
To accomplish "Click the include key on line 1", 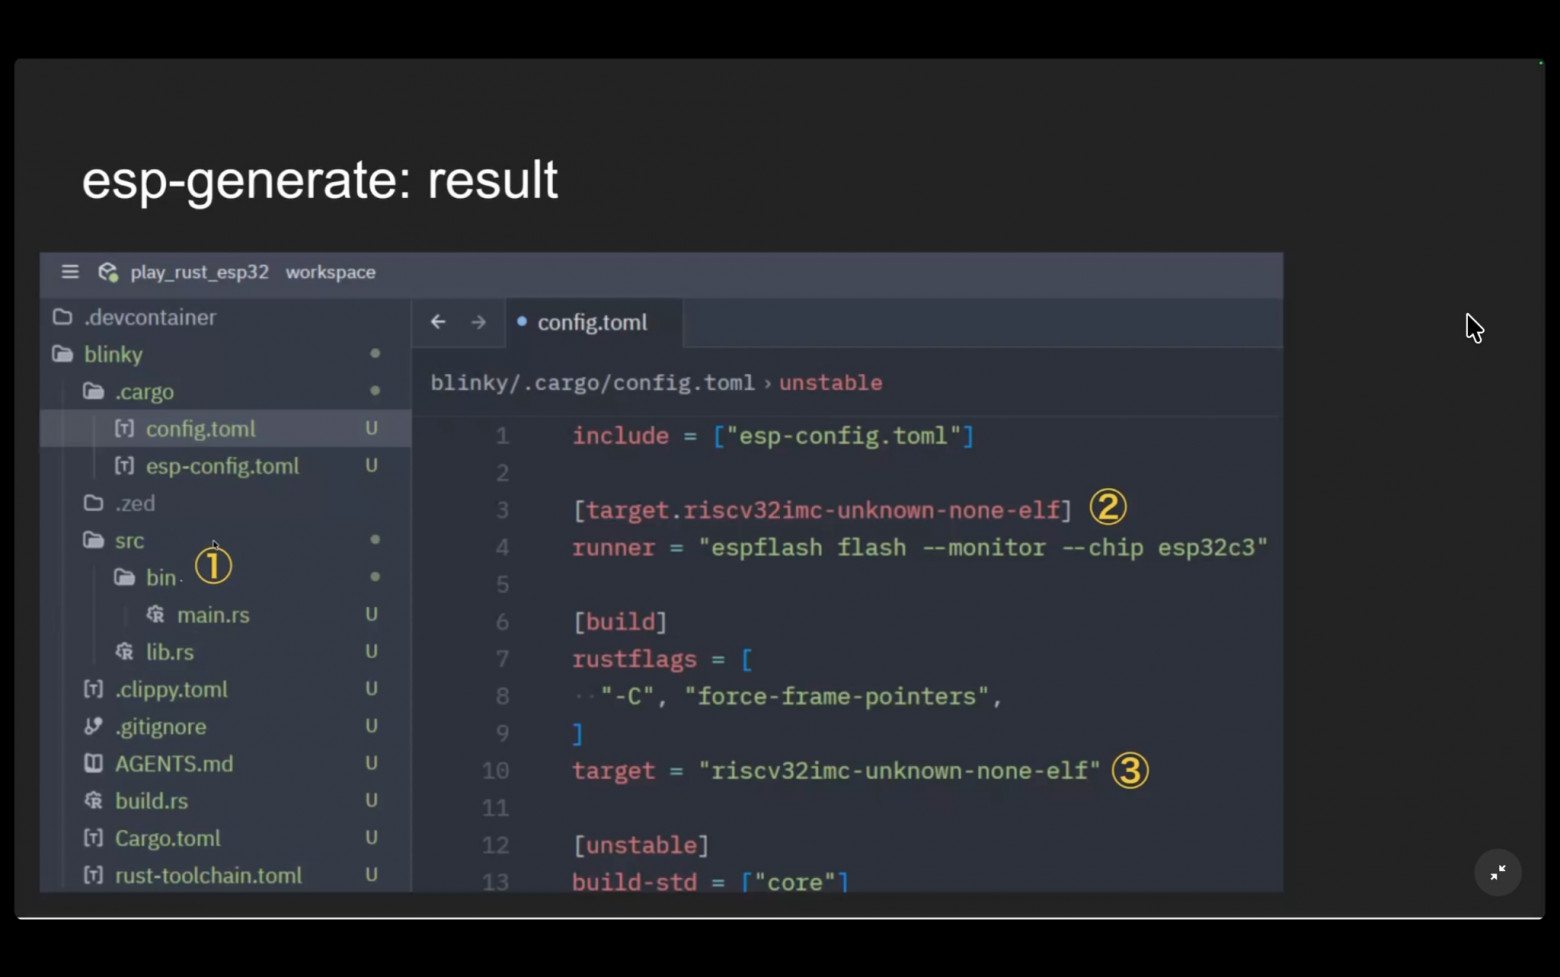I will (x=621, y=436).
